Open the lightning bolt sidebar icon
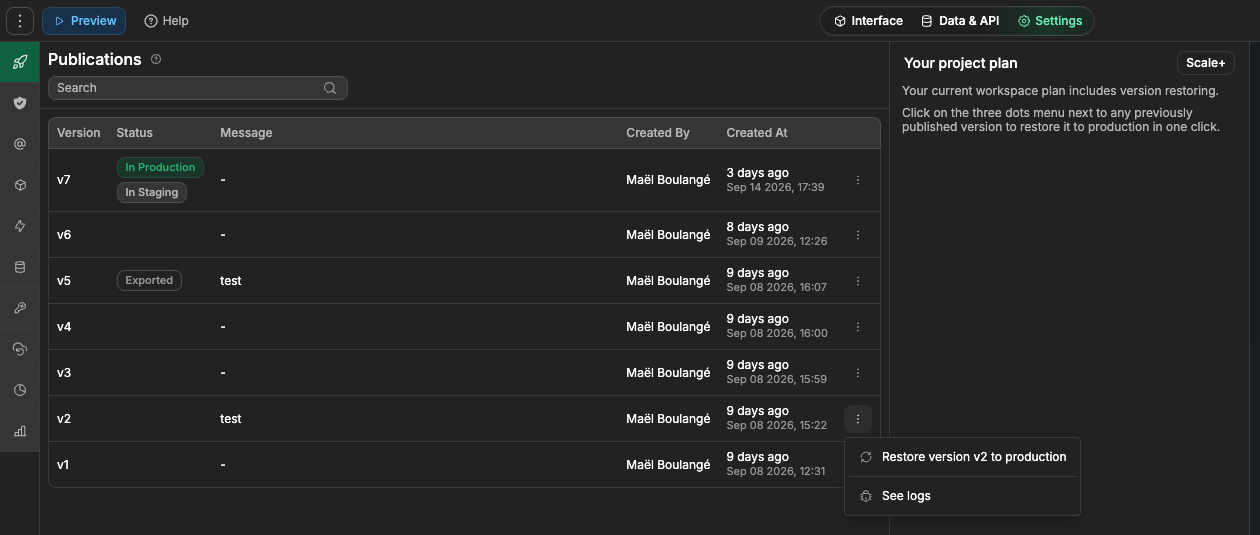Screen dimensions: 1260x535 (x=20, y=226)
